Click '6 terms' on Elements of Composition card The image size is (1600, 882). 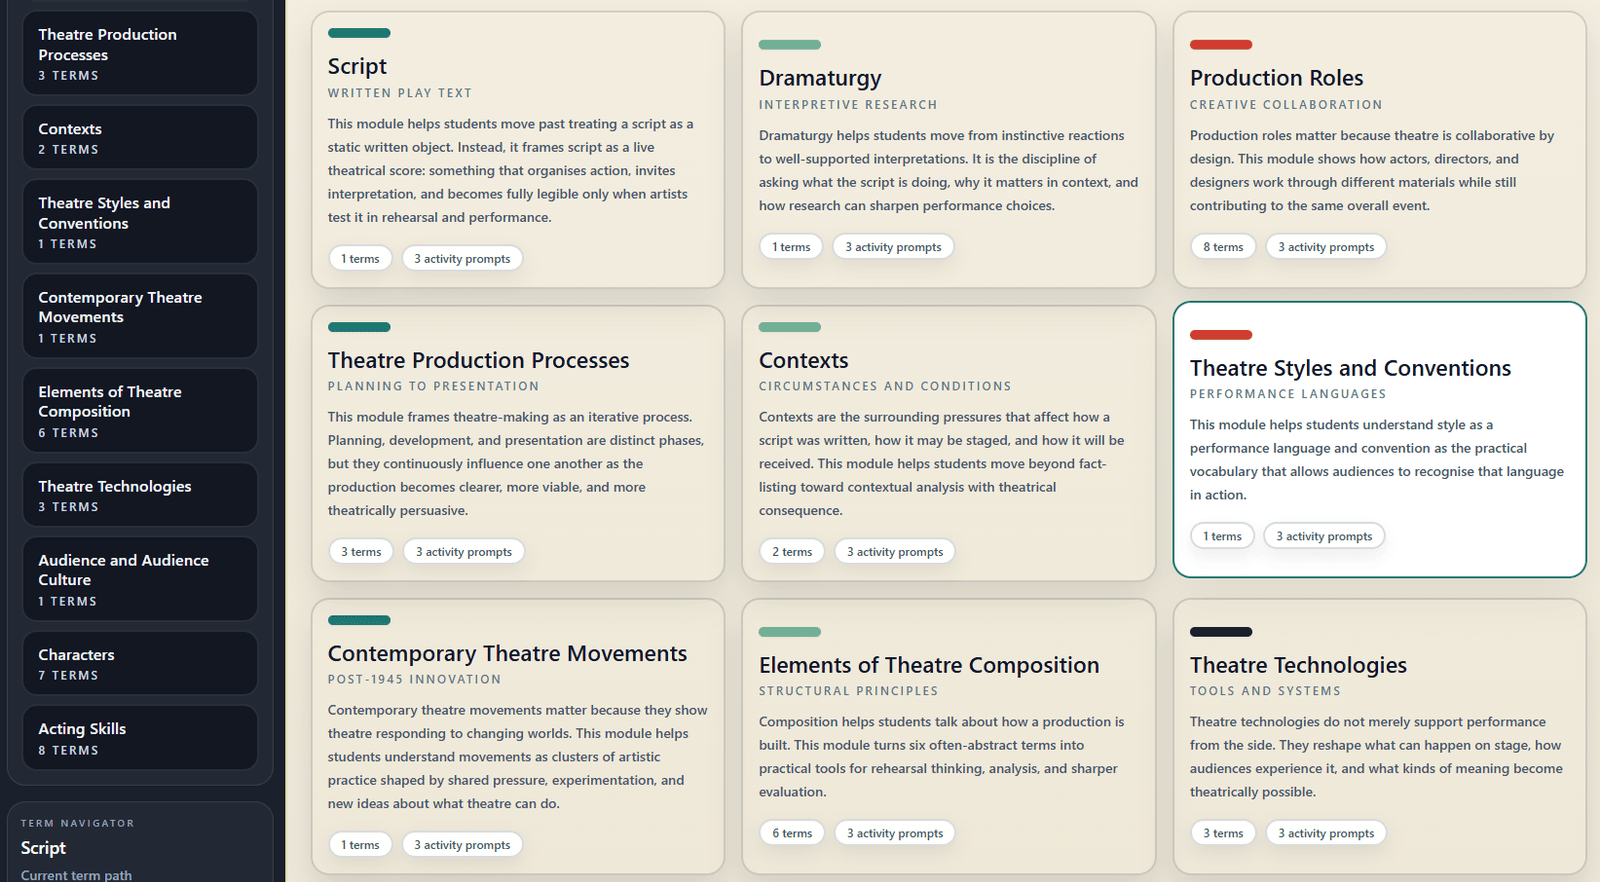(x=792, y=833)
